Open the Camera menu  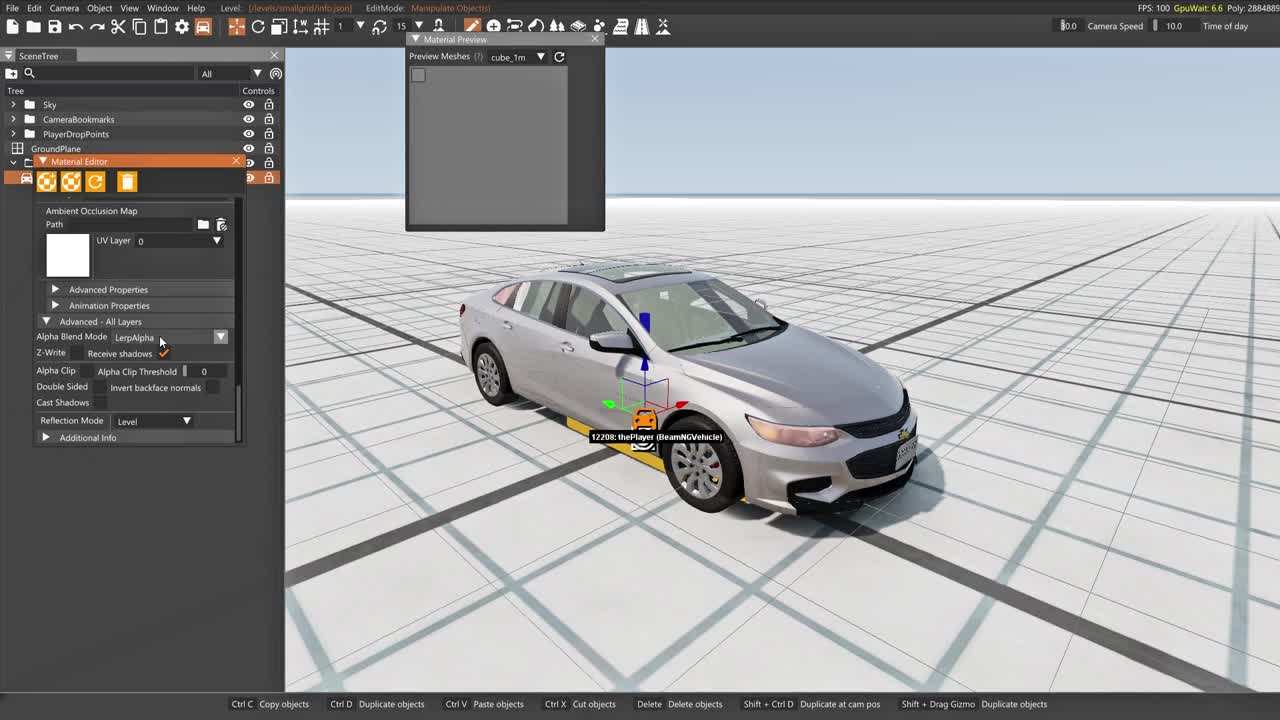64,8
